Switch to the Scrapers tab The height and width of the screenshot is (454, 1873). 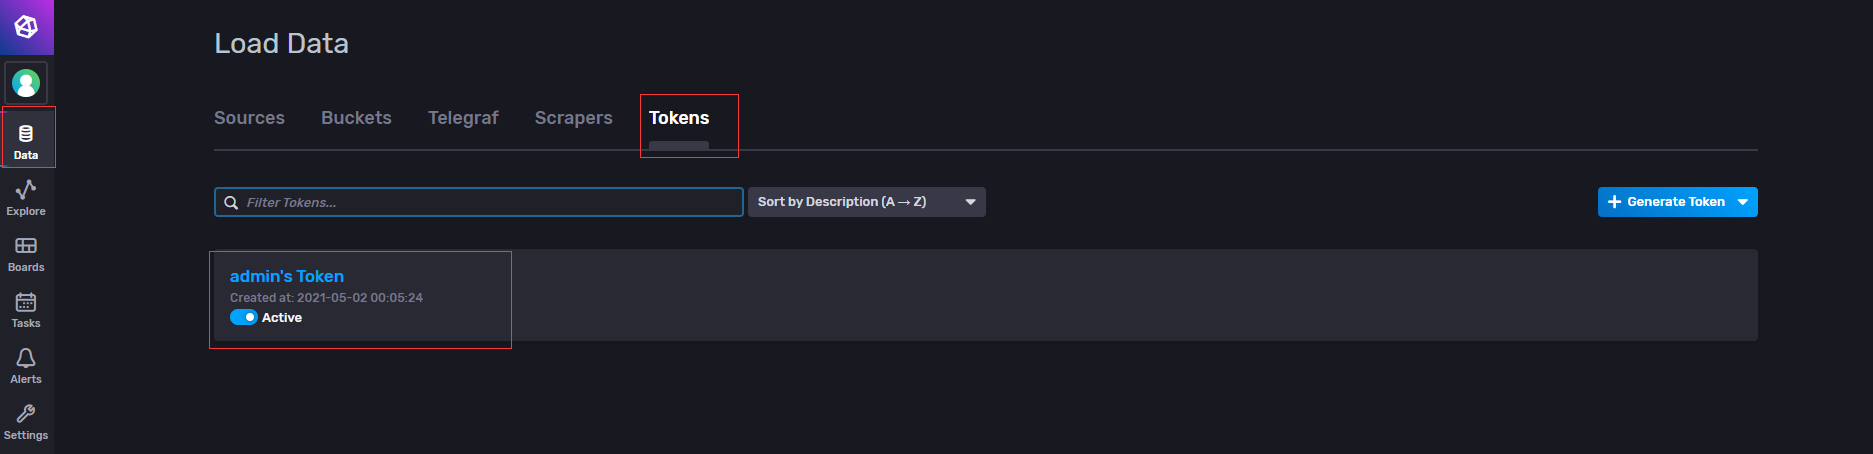coord(573,118)
